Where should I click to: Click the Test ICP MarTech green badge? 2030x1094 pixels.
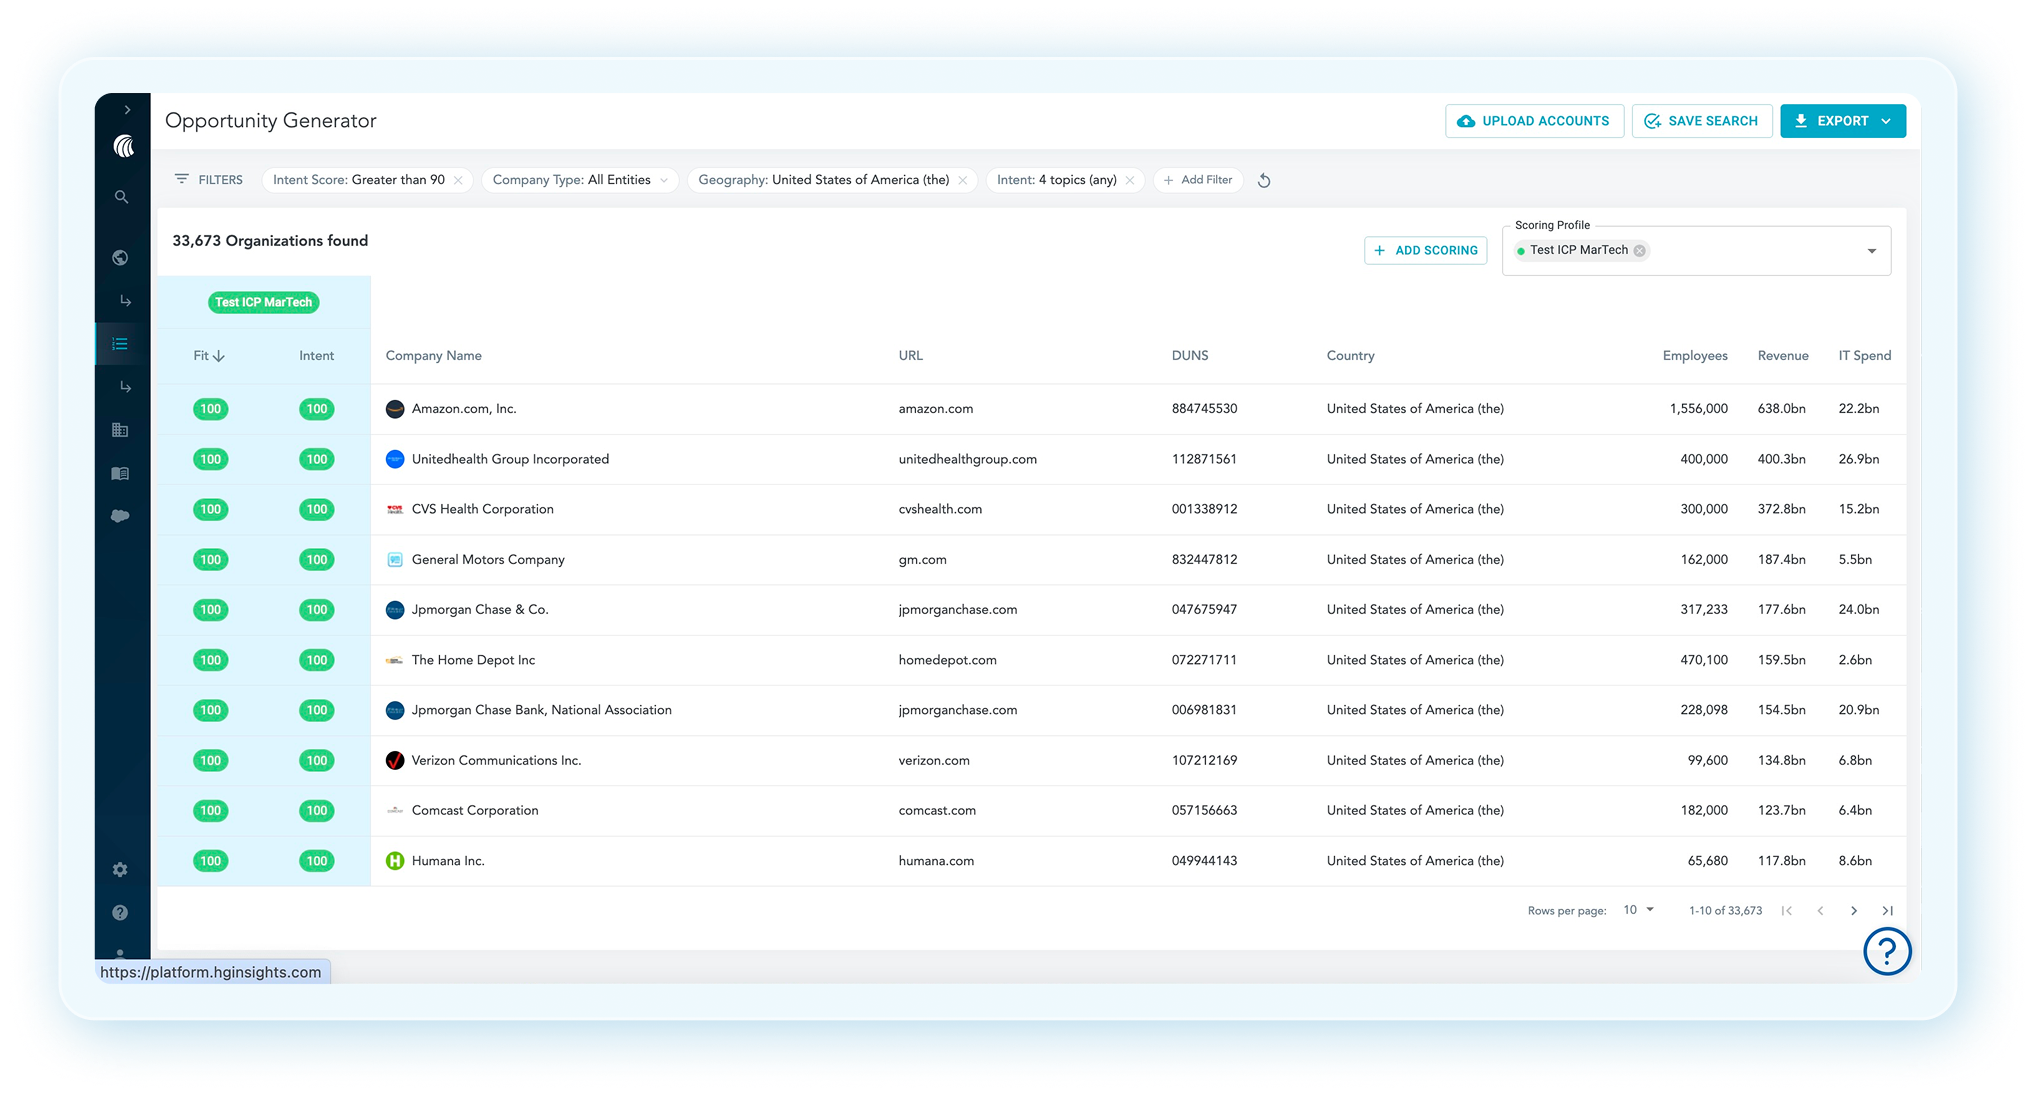(x=264, y=302)
